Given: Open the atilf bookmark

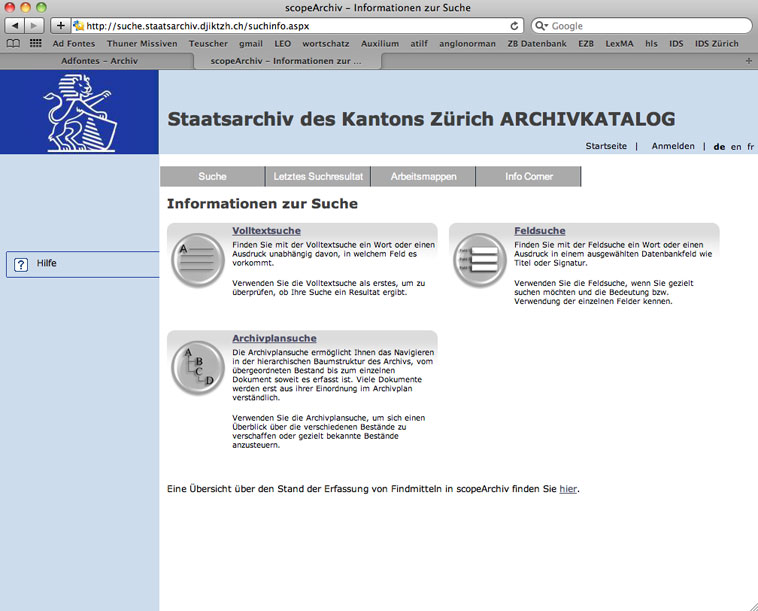Looking at the screenshot, I should coord(419,44).
